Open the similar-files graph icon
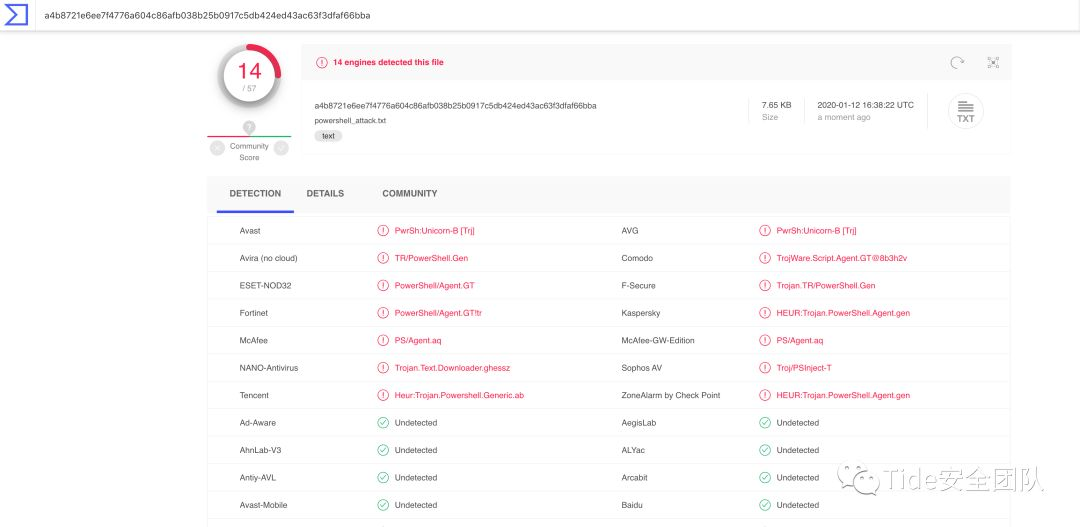The height and width of the screenshot is (527, 1080). click(x=993, y=62)
